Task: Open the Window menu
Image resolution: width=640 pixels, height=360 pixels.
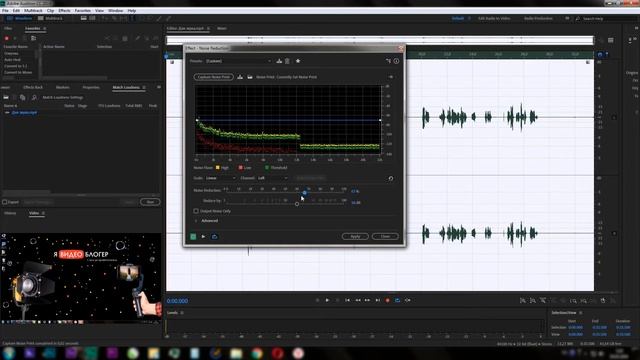Action: 116,11
